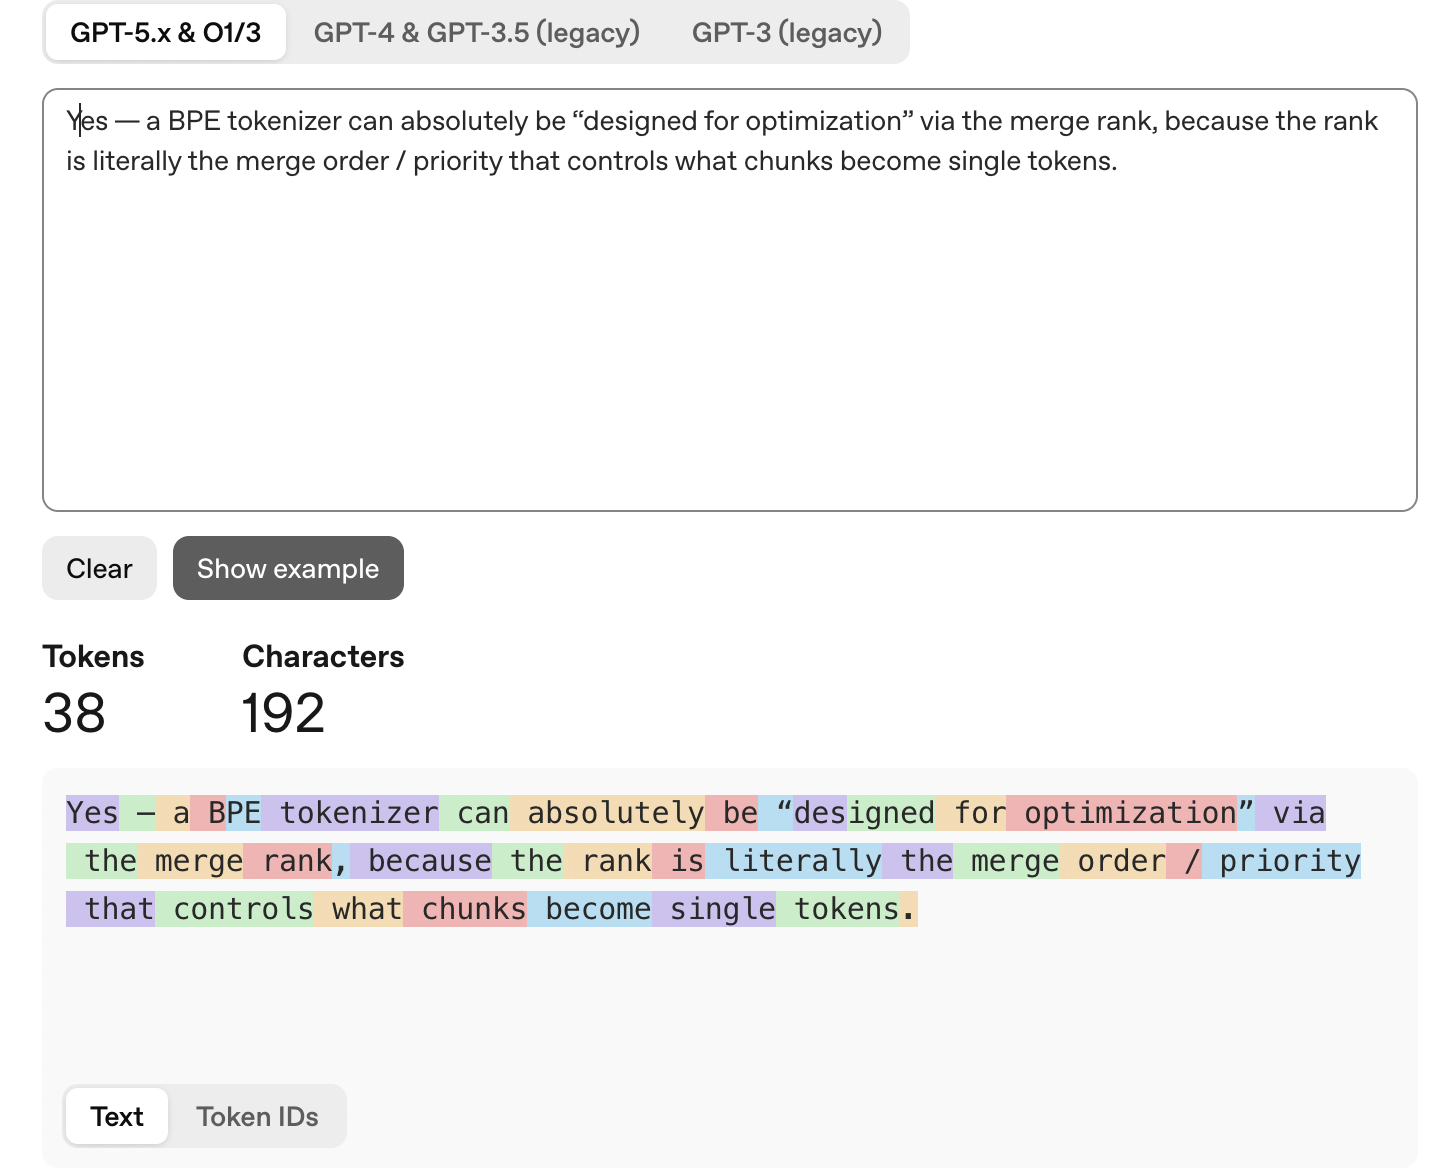Click the green 'controls' token
The height and width of the screenshot is (1172, 1438).
235,909
